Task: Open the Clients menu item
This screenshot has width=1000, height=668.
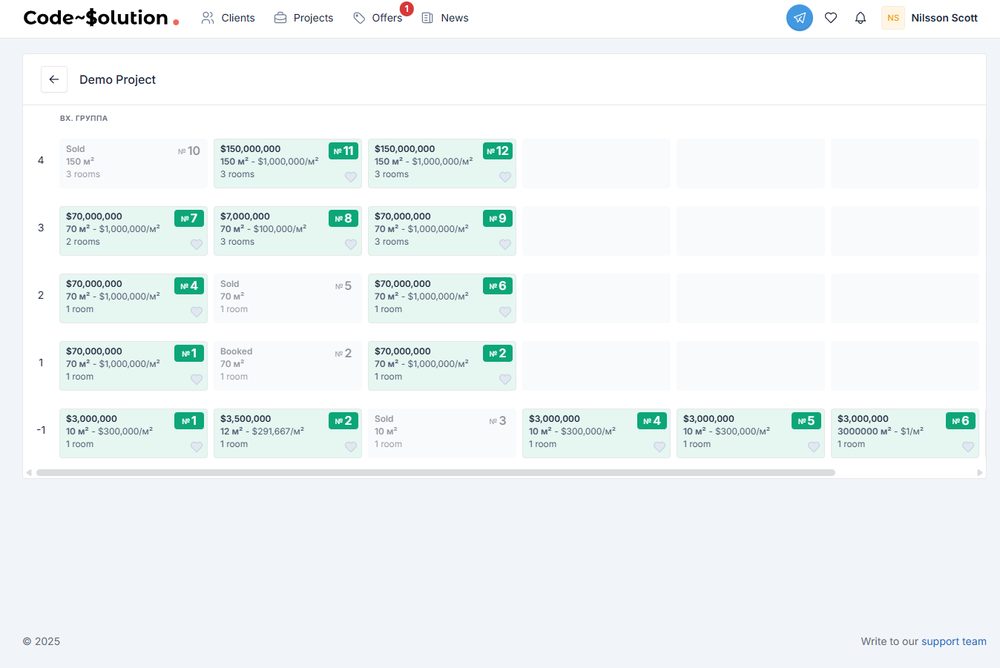Action: 228,18
